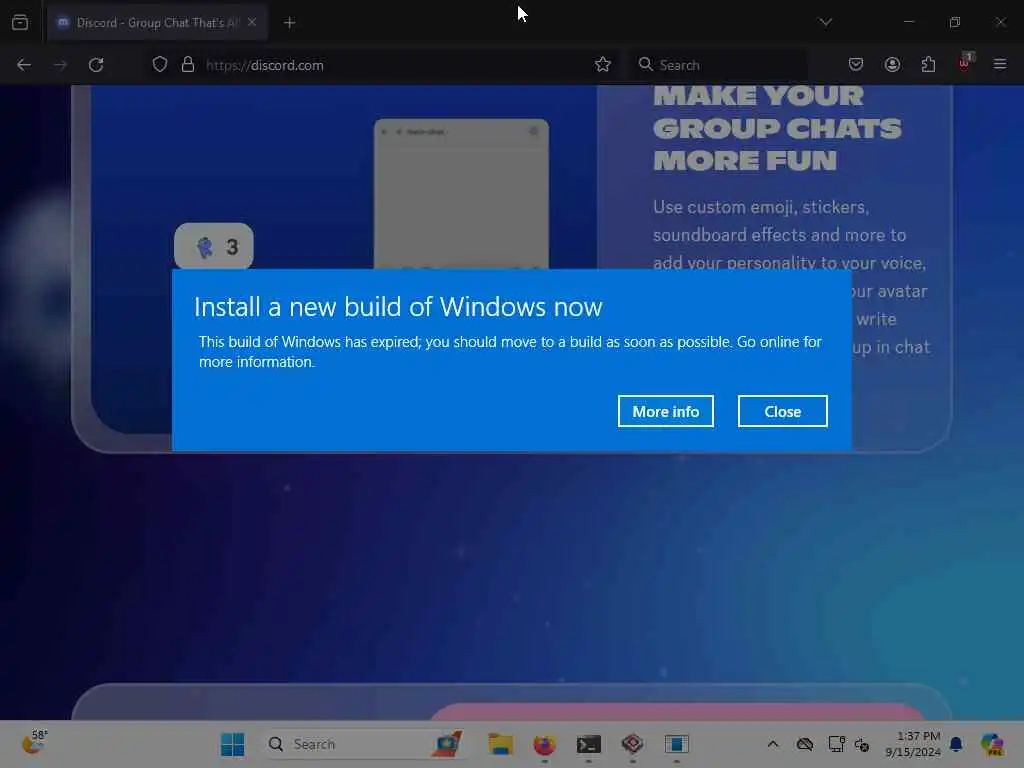Close the Discord browser tab

pyautogui.click(x=252, y=22)
